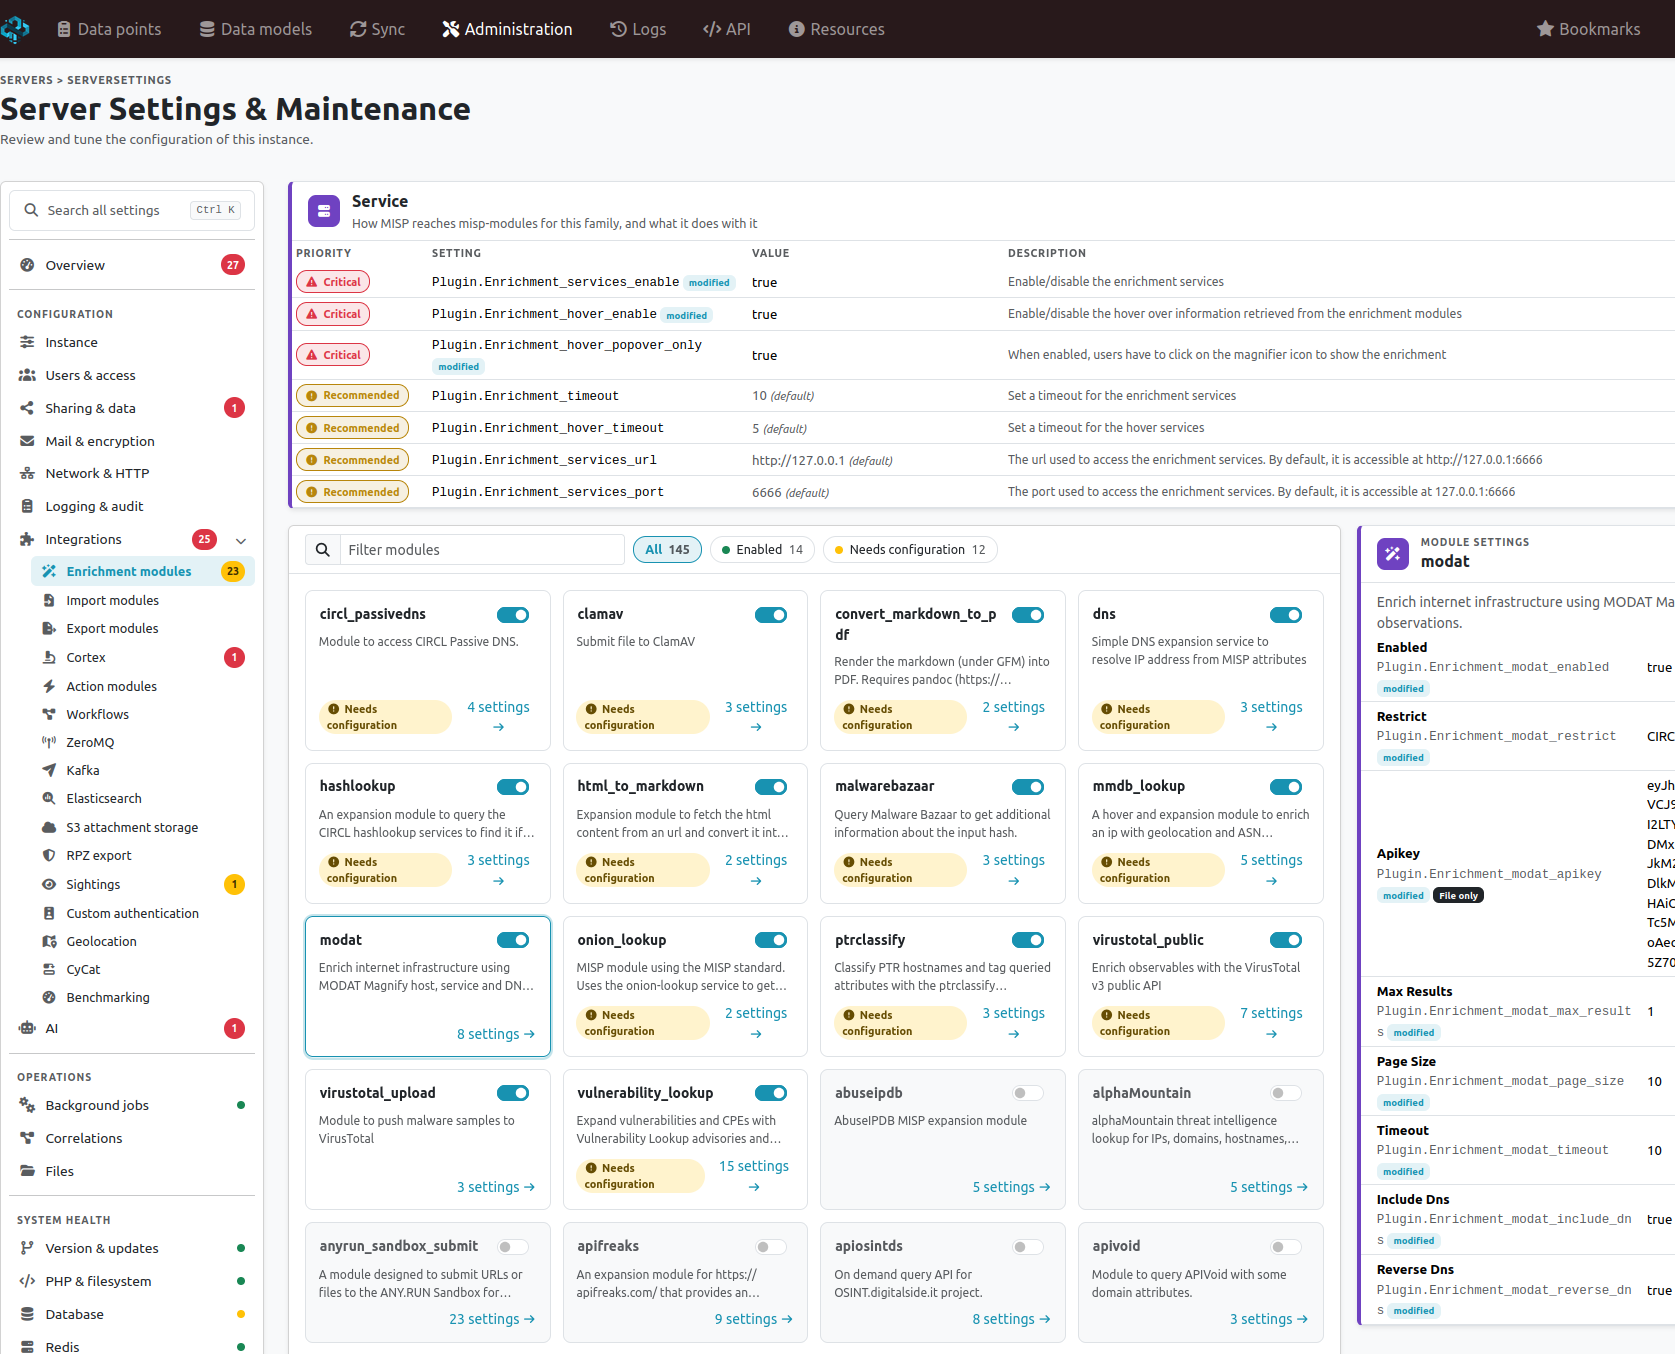Viewport: 1675px width, 1354px height.
Task: Click the Sightings eye icon
Action: tap(48, 884)
